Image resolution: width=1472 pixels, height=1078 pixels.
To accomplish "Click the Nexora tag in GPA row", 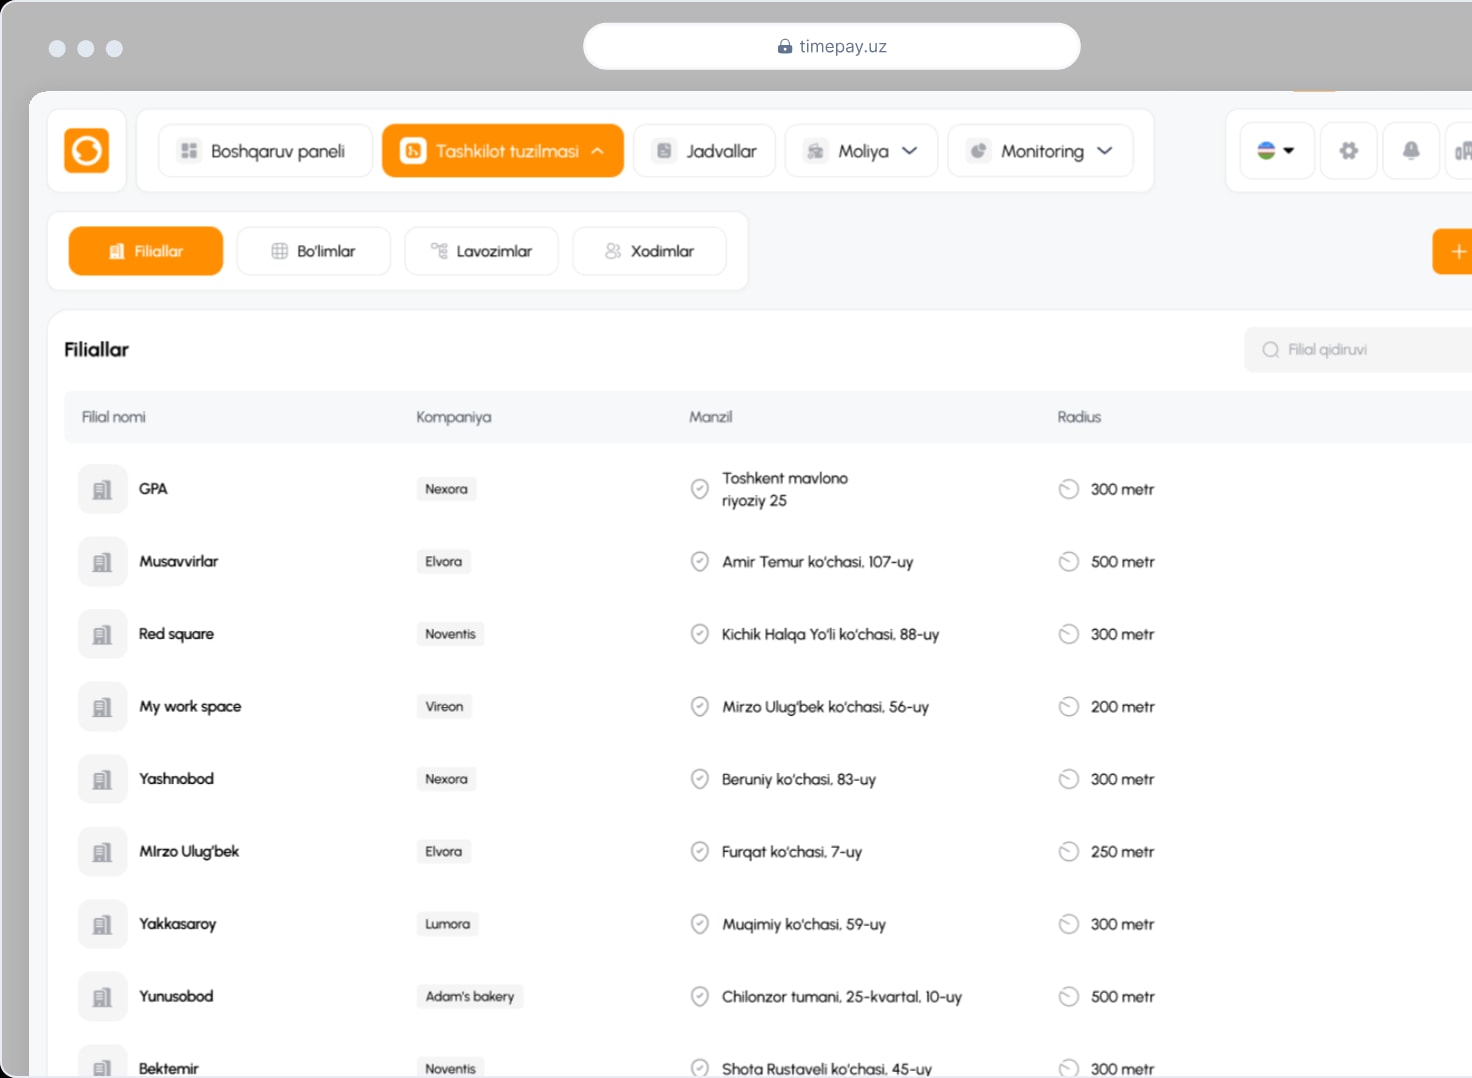I will click(446, 489).
